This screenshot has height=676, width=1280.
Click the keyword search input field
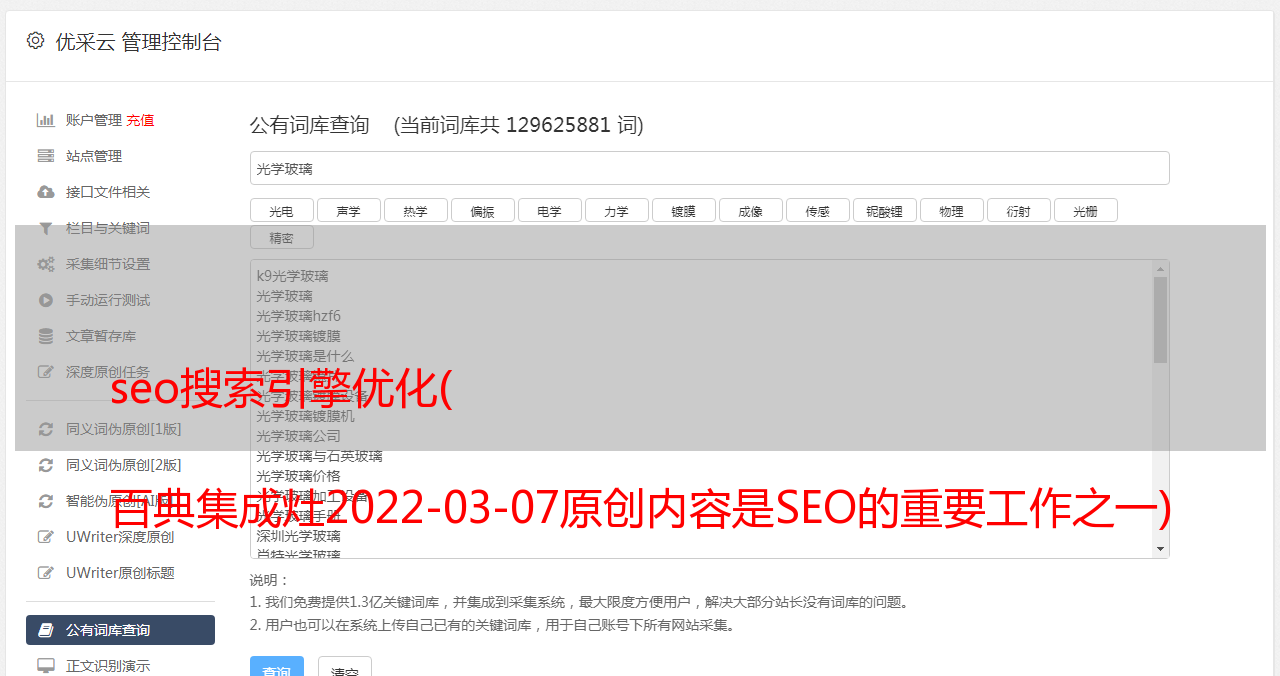710,168
